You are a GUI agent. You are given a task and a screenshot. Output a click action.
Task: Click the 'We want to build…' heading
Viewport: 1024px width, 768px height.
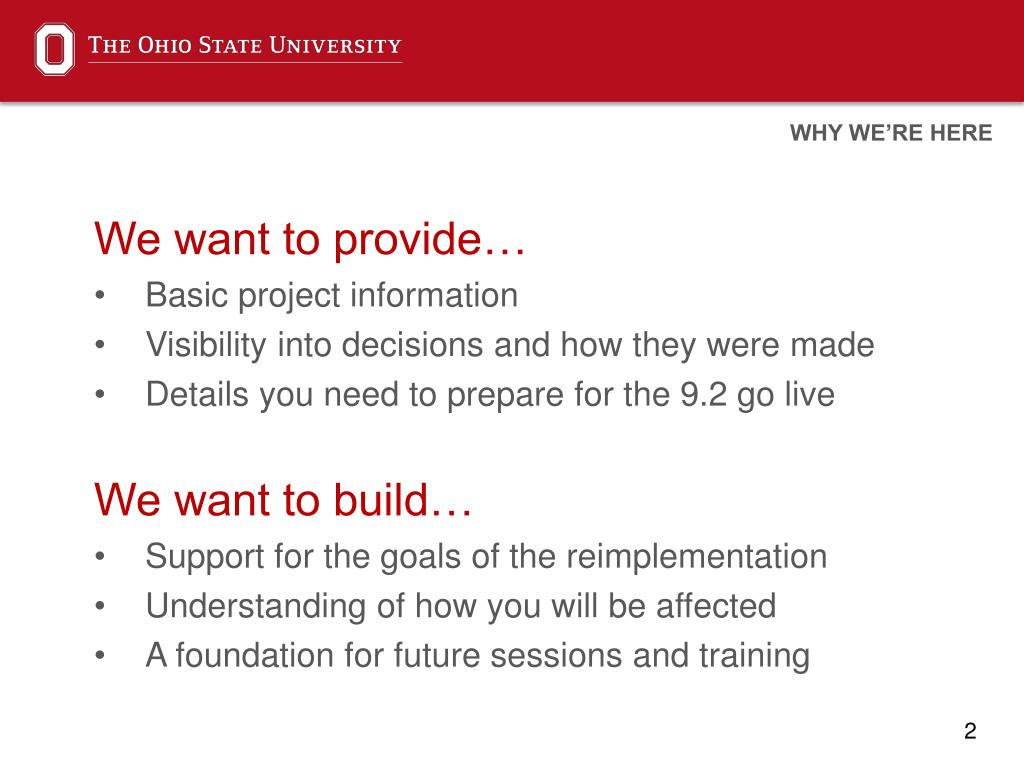(283, 500)
